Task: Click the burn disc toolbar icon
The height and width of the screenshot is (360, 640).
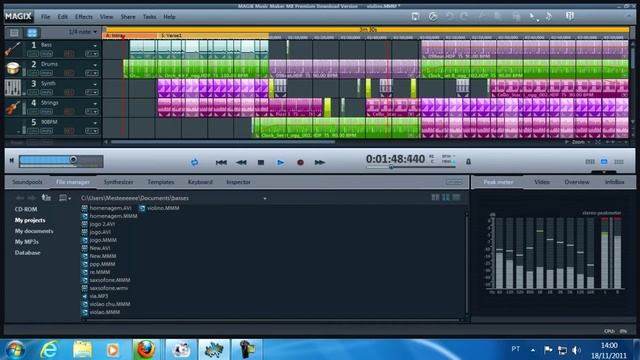Action: pos(433,16)
